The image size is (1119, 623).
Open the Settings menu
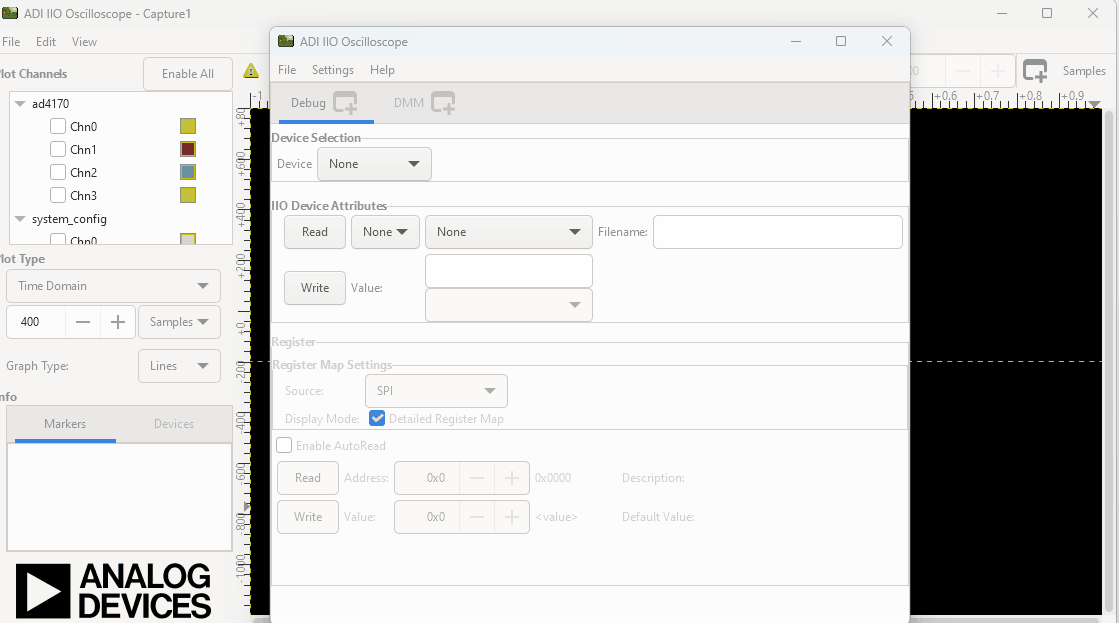[332, 70]
